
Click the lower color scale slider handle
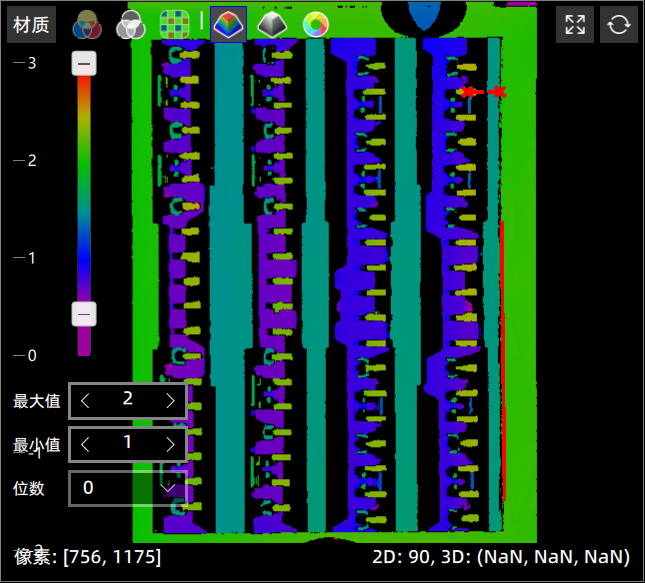tap(84, 314)
